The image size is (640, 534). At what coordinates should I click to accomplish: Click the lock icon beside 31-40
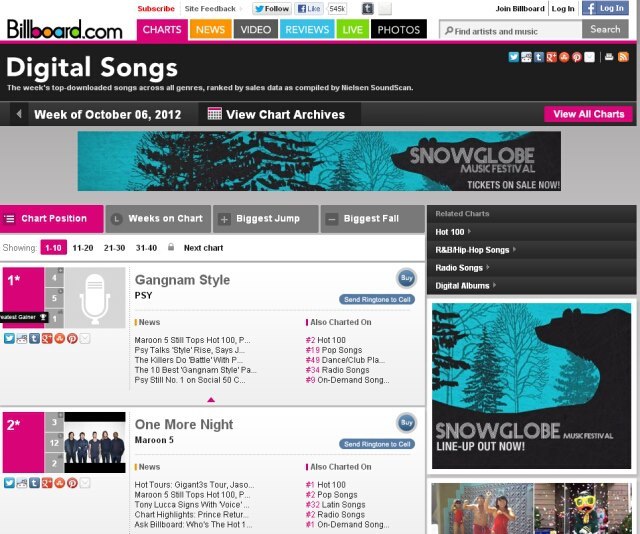click(x=171, y=247)
